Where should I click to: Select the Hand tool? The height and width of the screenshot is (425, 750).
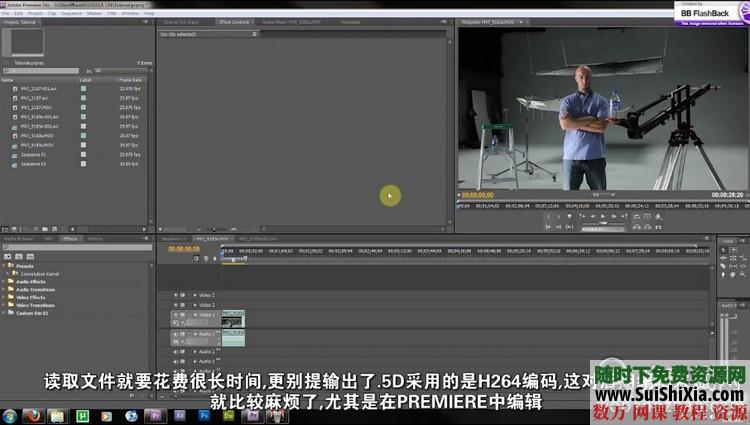click(x=733, y=274)
